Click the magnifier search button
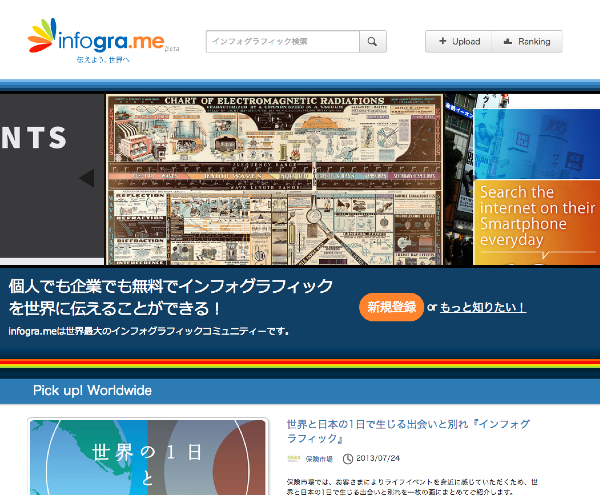 (x=373, y=41)
